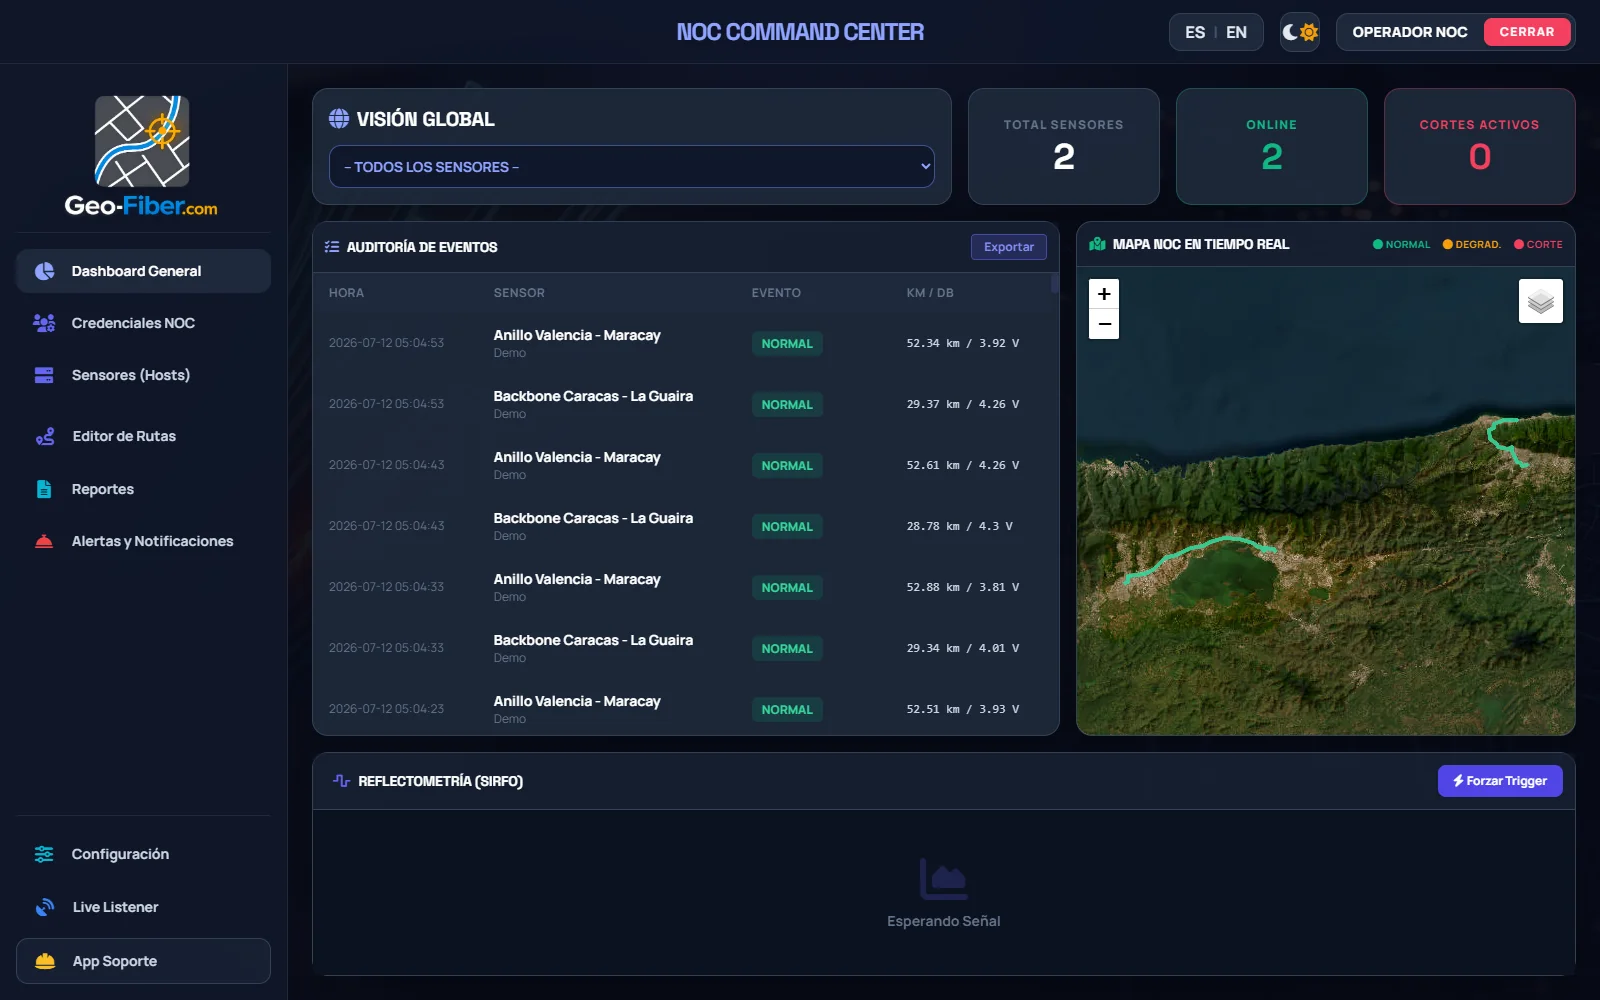Click the Credenciales NOC users icon
1600x1000 pixels.
[44, 323]
